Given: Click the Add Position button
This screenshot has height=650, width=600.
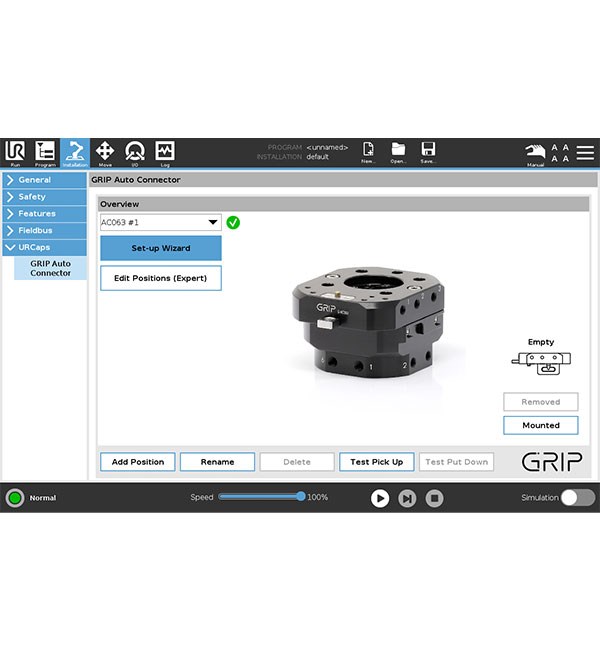Looking at the screenshot, I should 138,462.
